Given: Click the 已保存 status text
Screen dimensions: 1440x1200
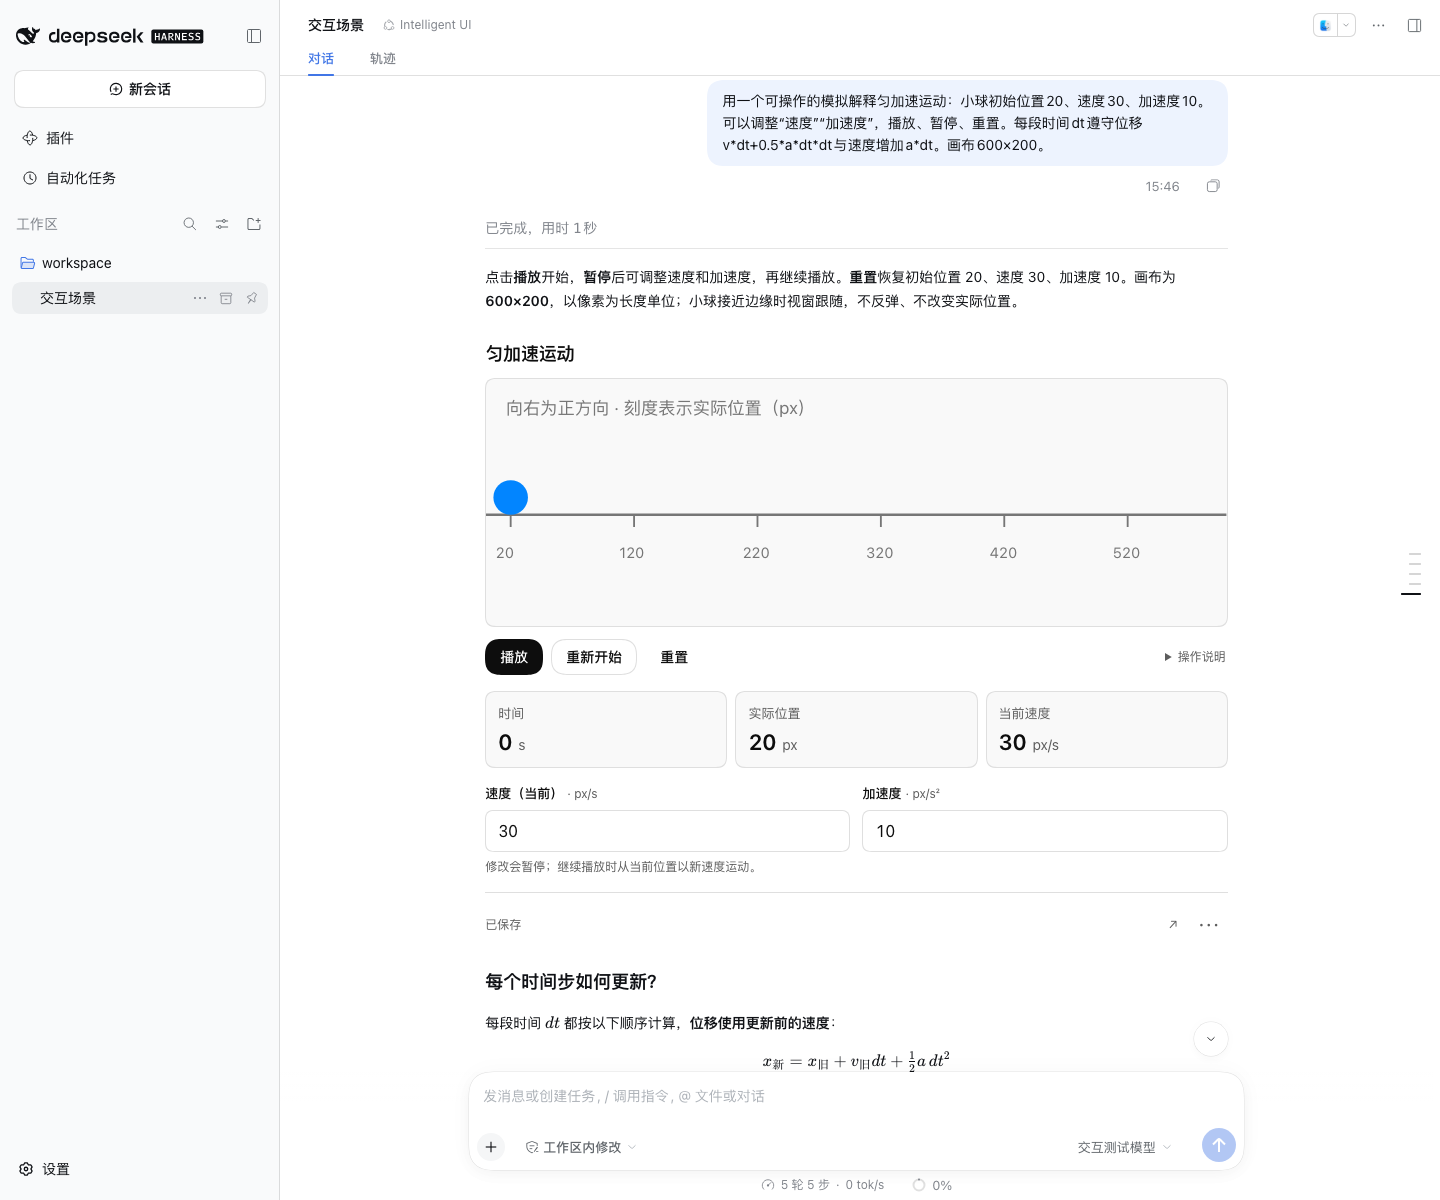Looking at the screenshot, I should pyautogui.click(x=503, y=925).
